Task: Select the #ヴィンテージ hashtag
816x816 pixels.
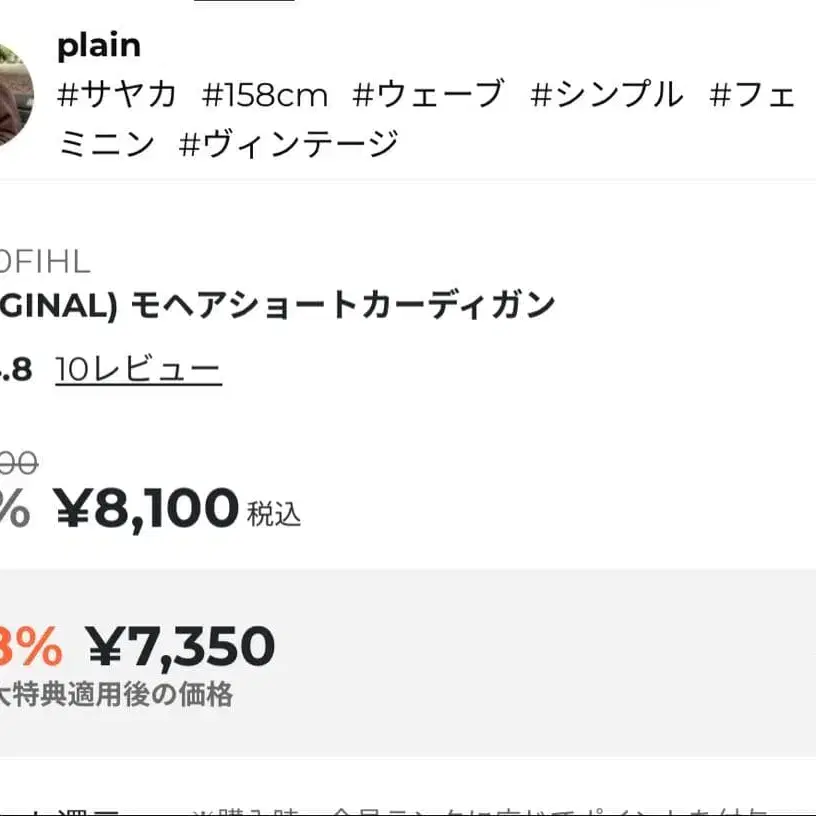Action: [x=288, y=144]
